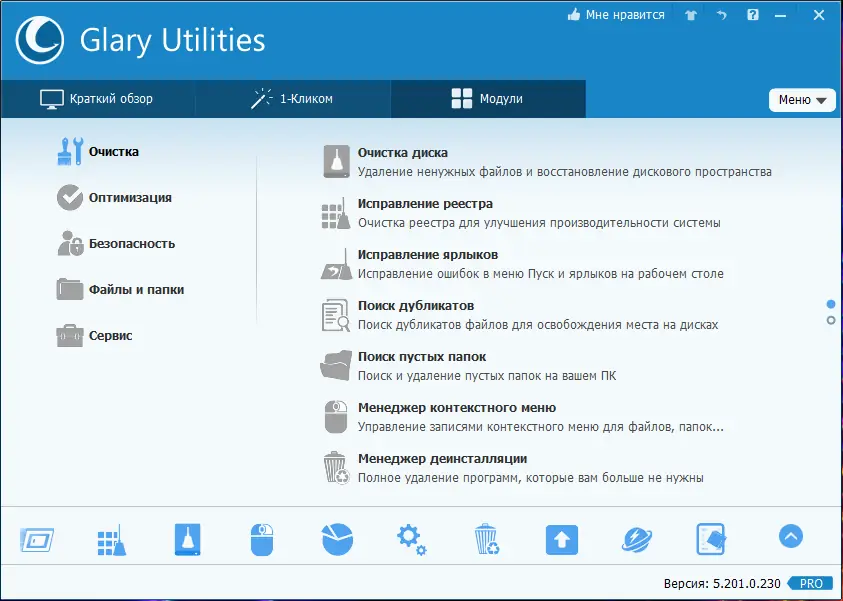The image size is (843, 601).
Task: Click the second pagination dot on the right
Action: [831, 318]
